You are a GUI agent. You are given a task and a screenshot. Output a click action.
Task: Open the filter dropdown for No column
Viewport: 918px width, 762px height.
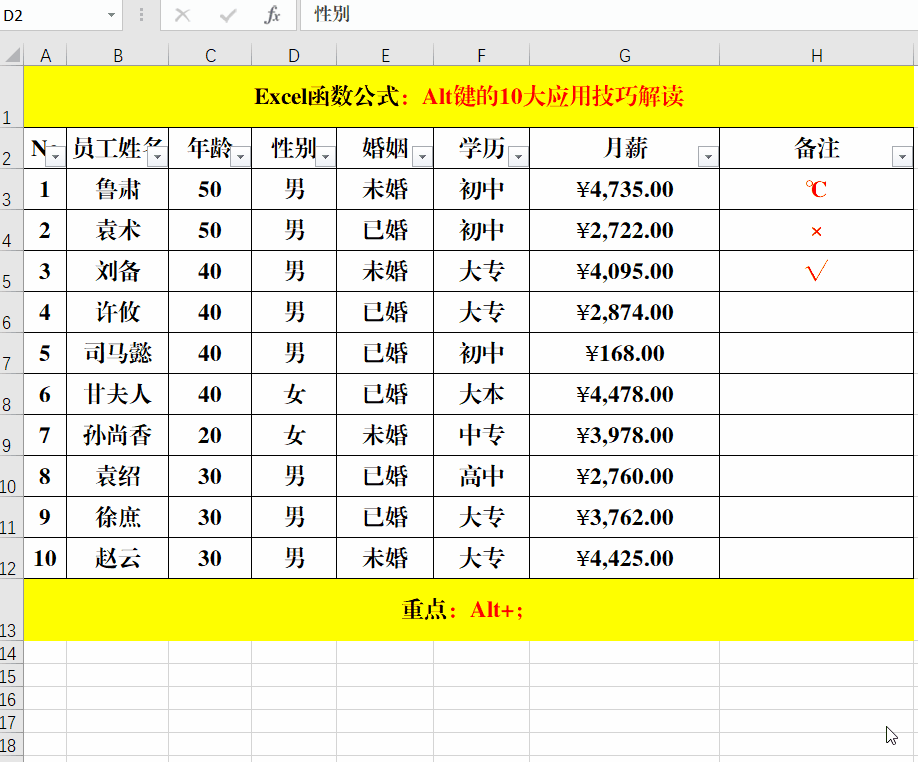tap(56, 156)
